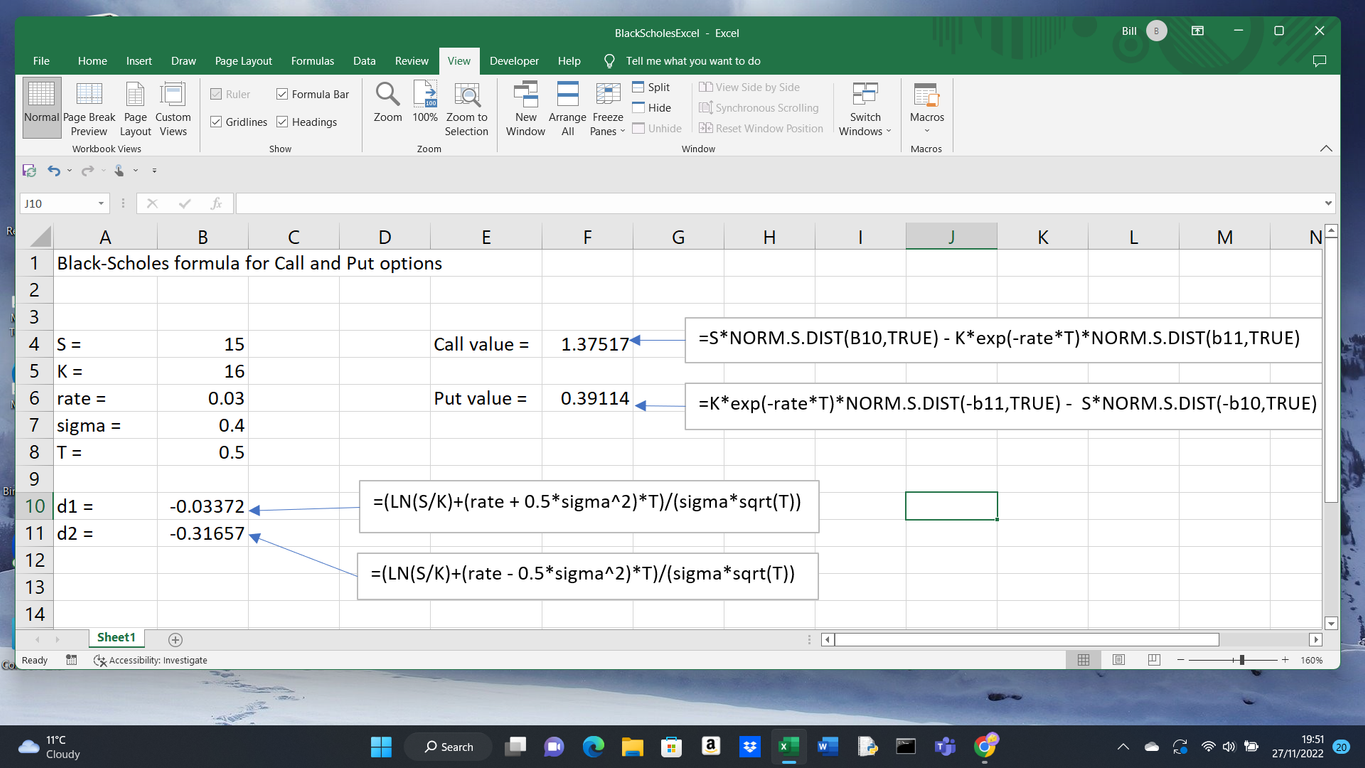Screen dimensions: 1365x768
Task: Open Microsoft Edge from the taskbar
Action: pos(594,746)
